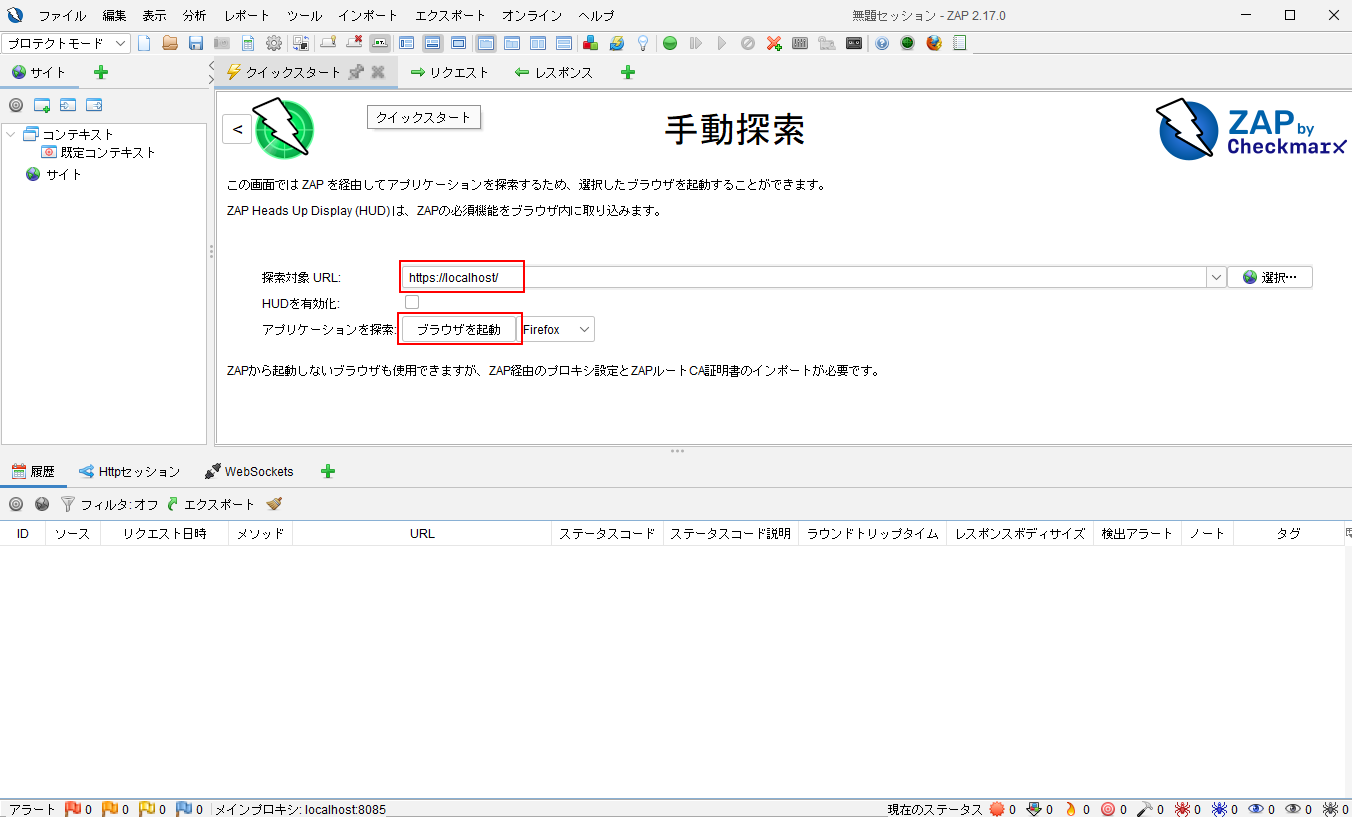
Task: Toggle the Expand Information tabs layout button
Action: point(433,43)
